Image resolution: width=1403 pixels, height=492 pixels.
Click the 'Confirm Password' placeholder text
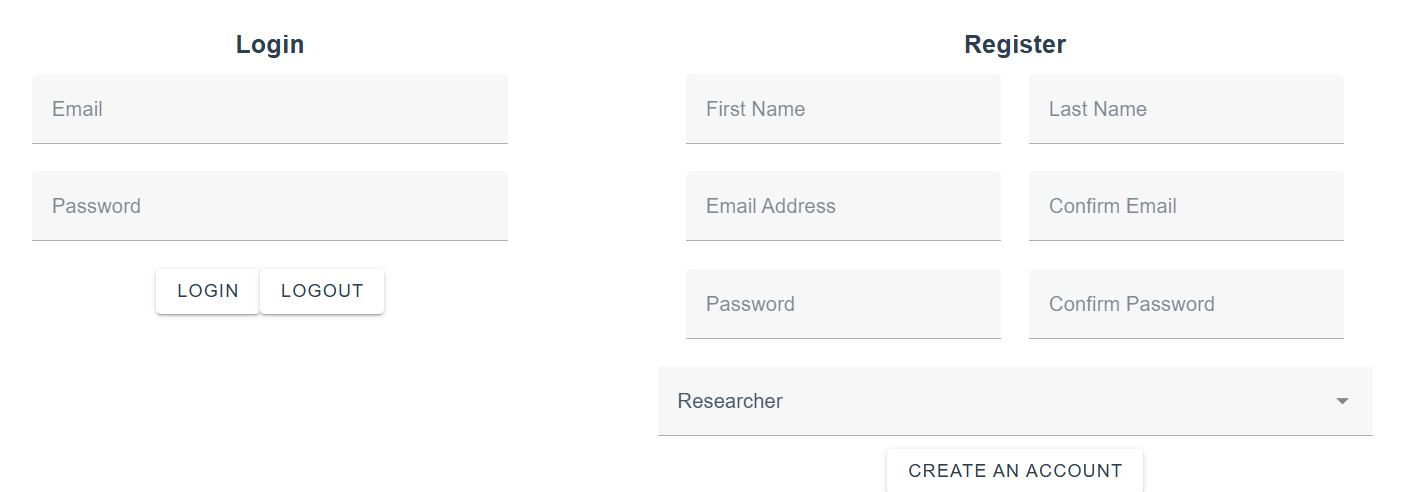(1132, 304)
